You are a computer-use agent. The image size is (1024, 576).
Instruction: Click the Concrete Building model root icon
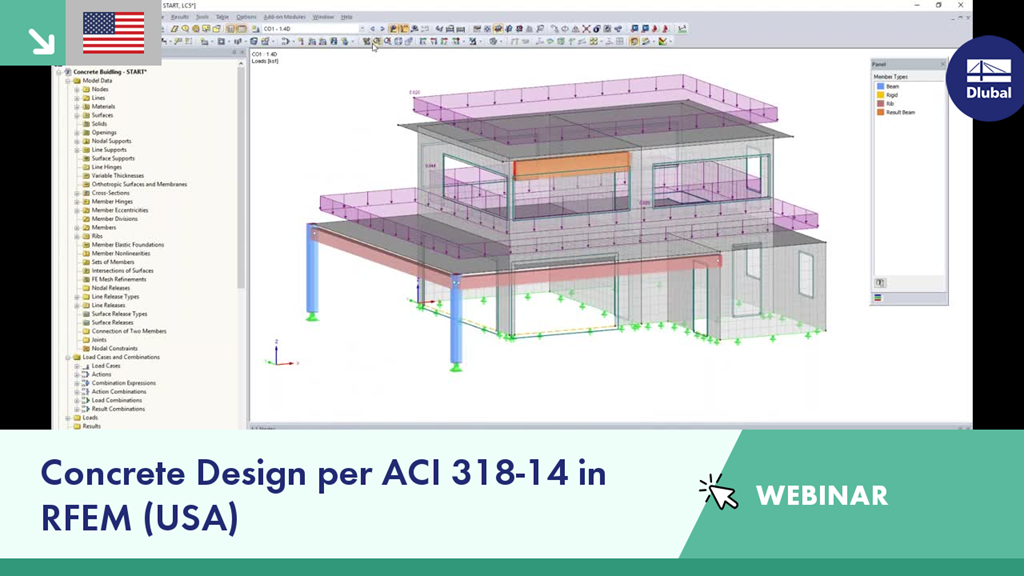[x=67, y=72]
